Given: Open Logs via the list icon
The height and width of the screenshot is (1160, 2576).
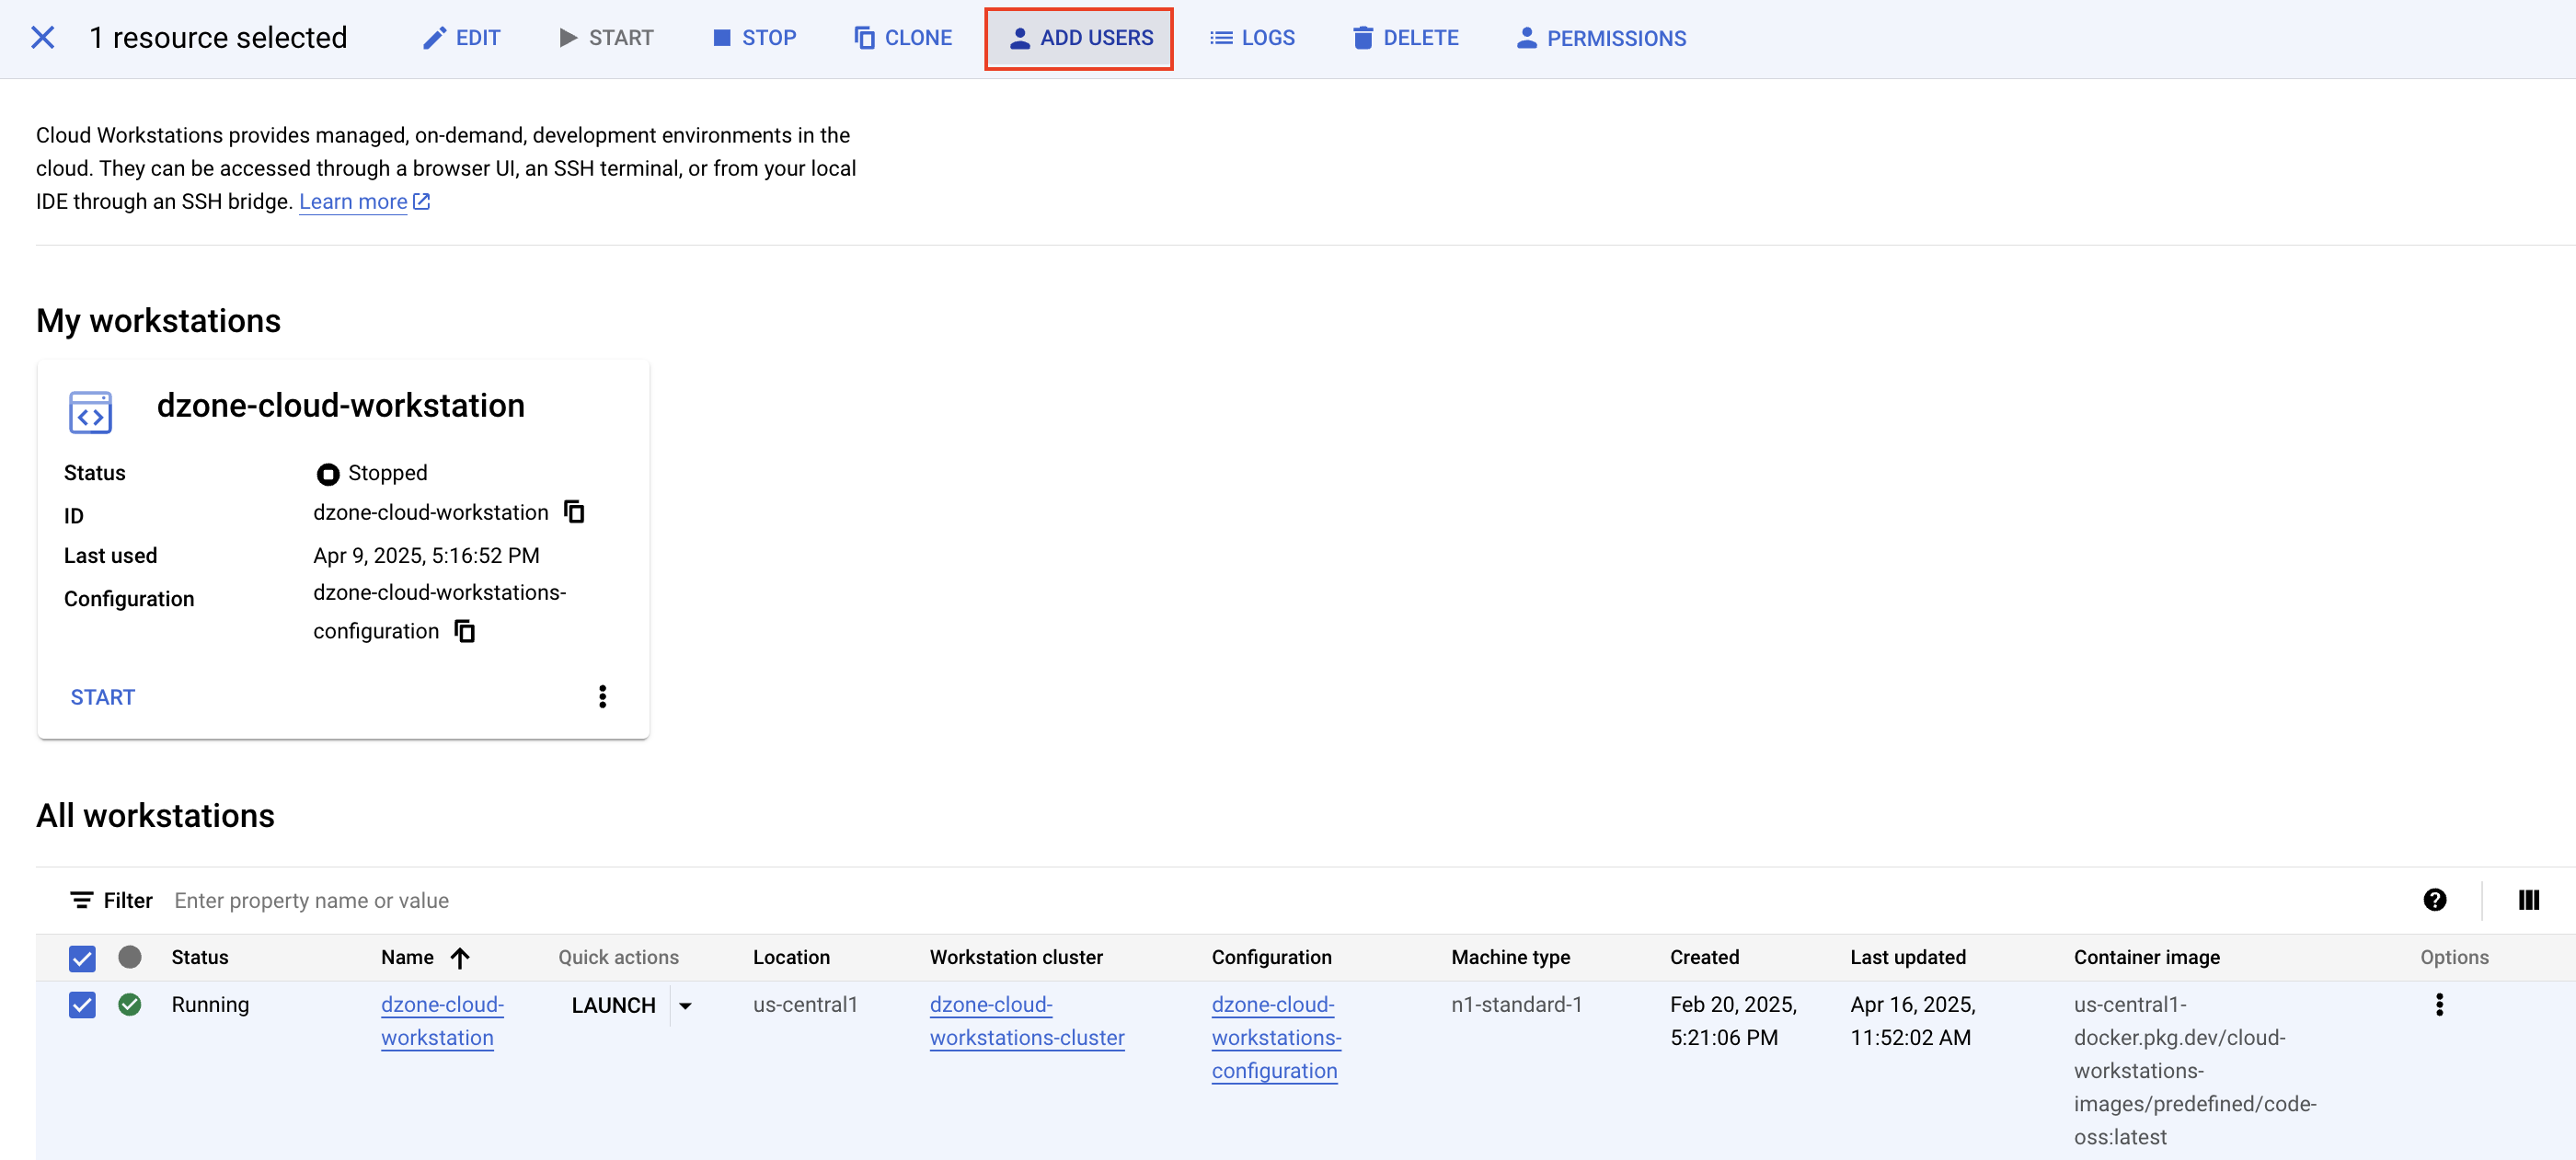Looking at the screenshot, I should pos(1220,37).
